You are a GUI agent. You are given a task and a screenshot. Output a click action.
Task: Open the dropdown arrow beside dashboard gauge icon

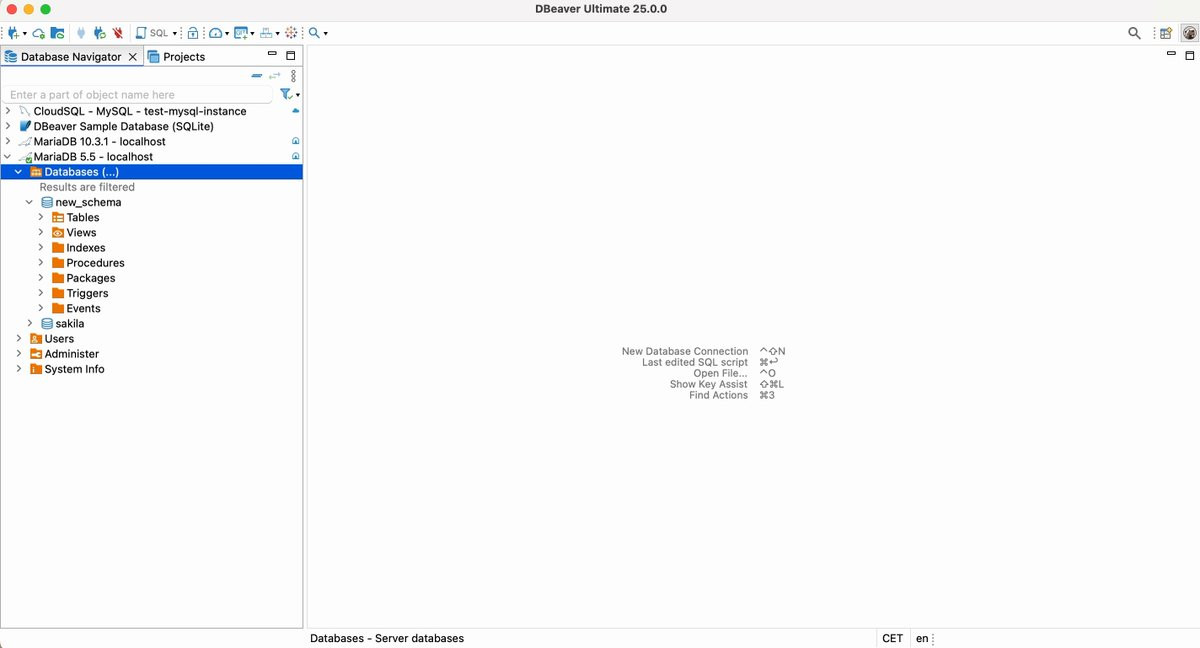228,34
